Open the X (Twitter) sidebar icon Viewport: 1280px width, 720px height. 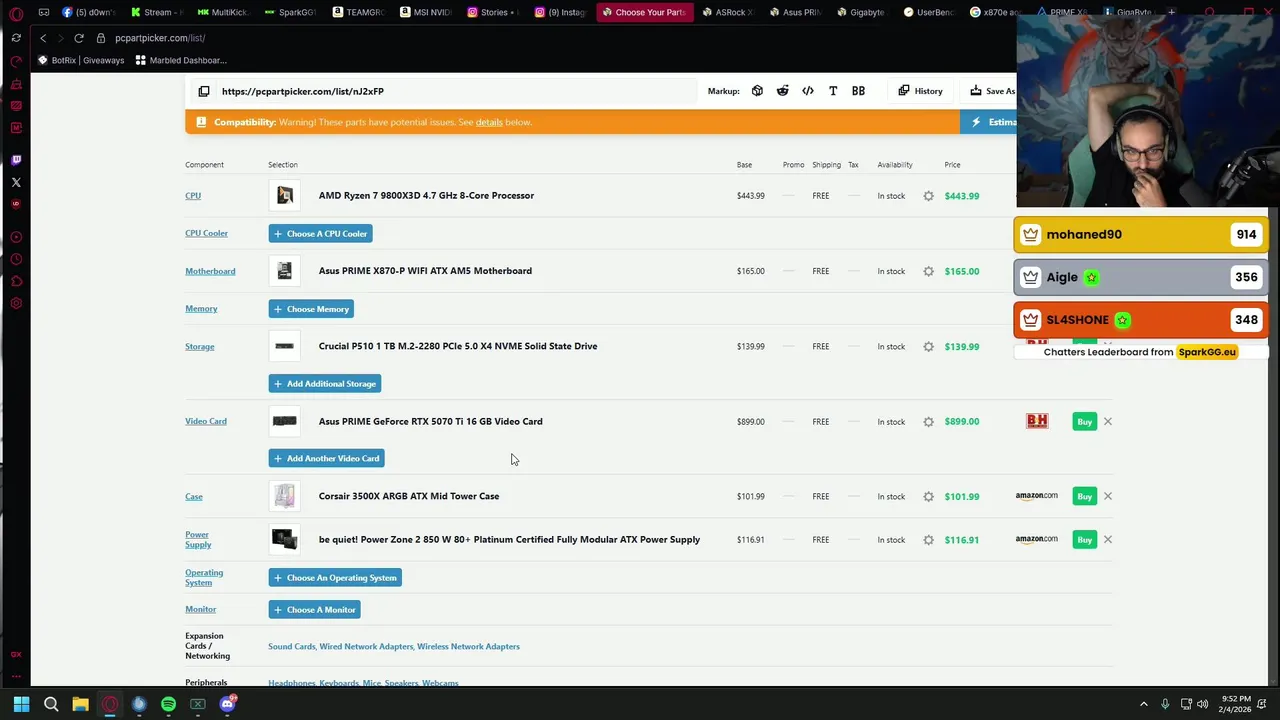click(x=16, y=182)
